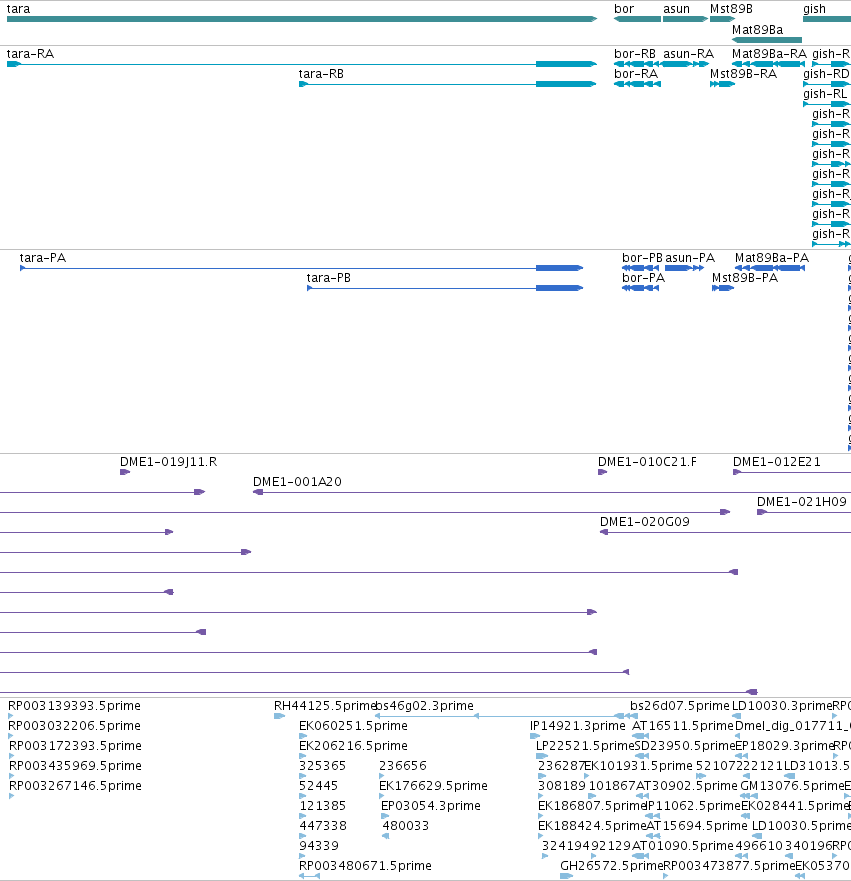The image size is (851, 881).
Task: Select the 447338 feature label
Action: point(323,826)
